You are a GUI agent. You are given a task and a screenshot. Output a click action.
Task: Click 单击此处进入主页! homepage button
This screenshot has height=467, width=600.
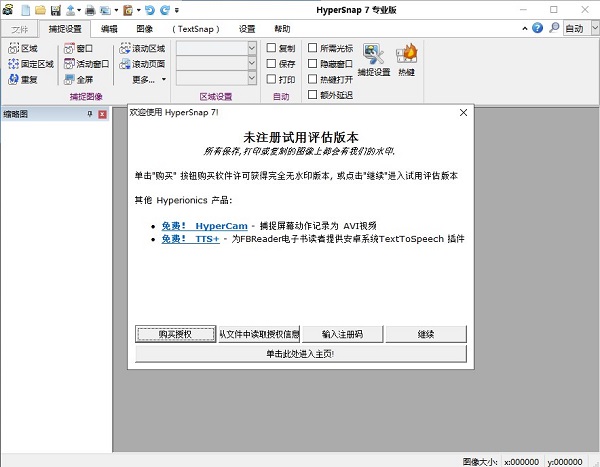[x=300, y=354]
